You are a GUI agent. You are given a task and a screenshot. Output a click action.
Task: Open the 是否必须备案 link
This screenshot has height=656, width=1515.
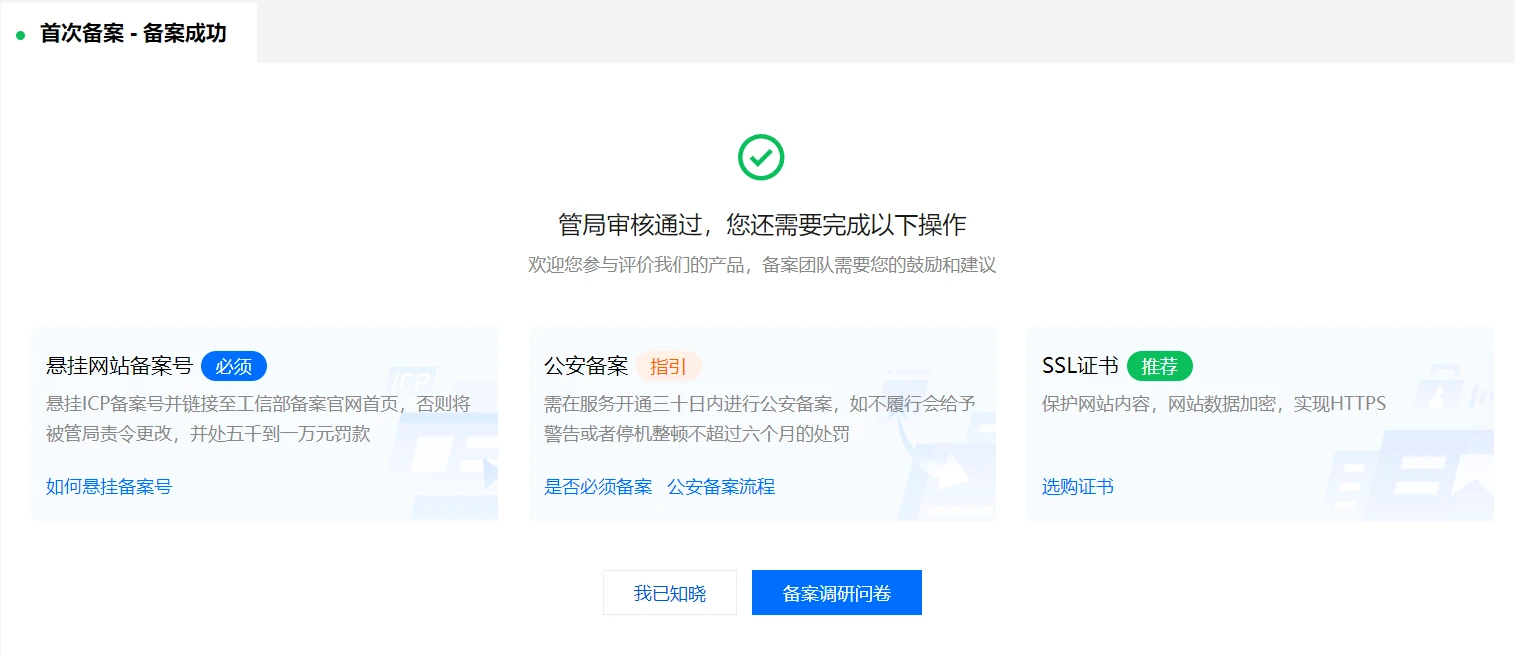pos(598,487)
